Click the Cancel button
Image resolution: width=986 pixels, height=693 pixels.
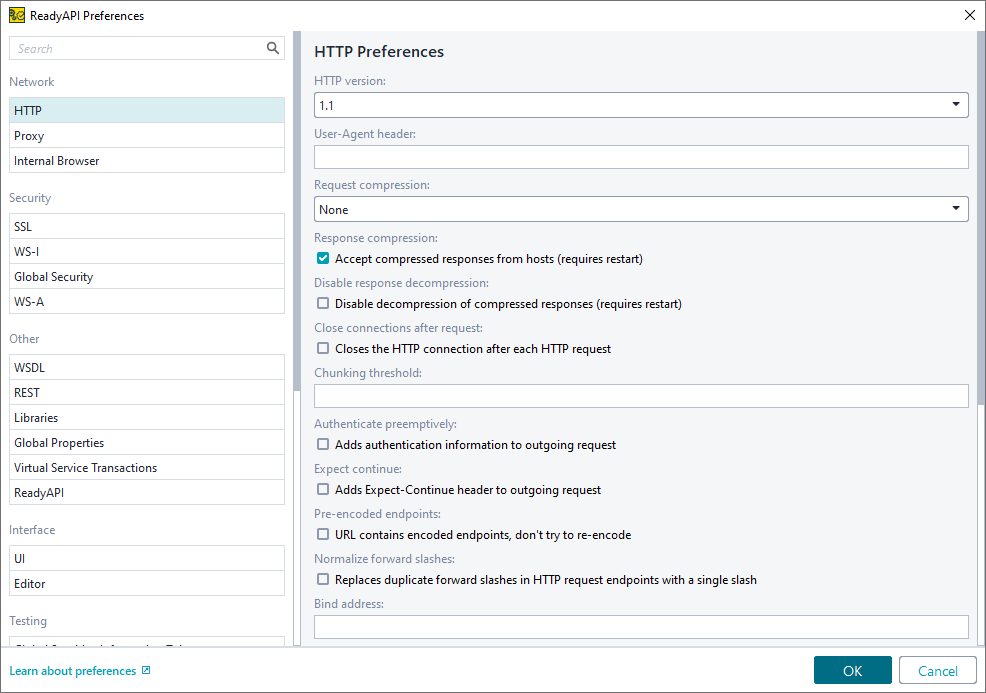pos(937,670)
